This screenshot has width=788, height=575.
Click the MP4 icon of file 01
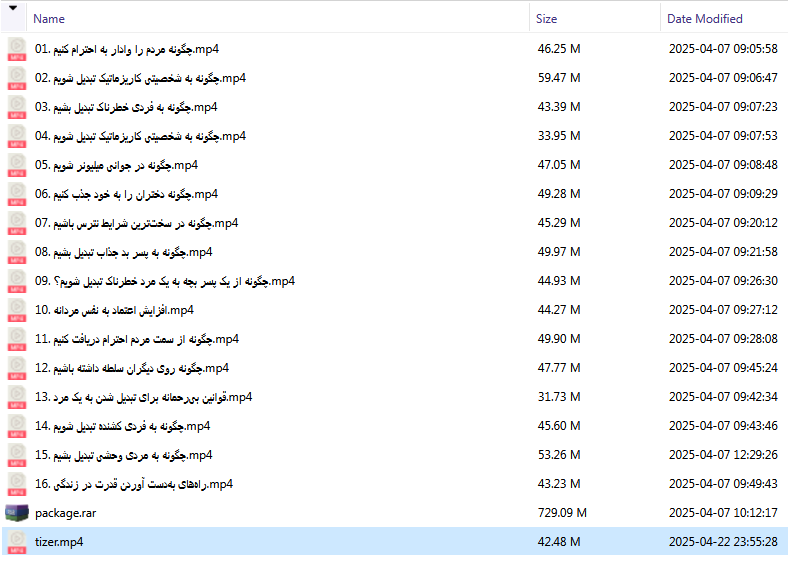(17, 49)
